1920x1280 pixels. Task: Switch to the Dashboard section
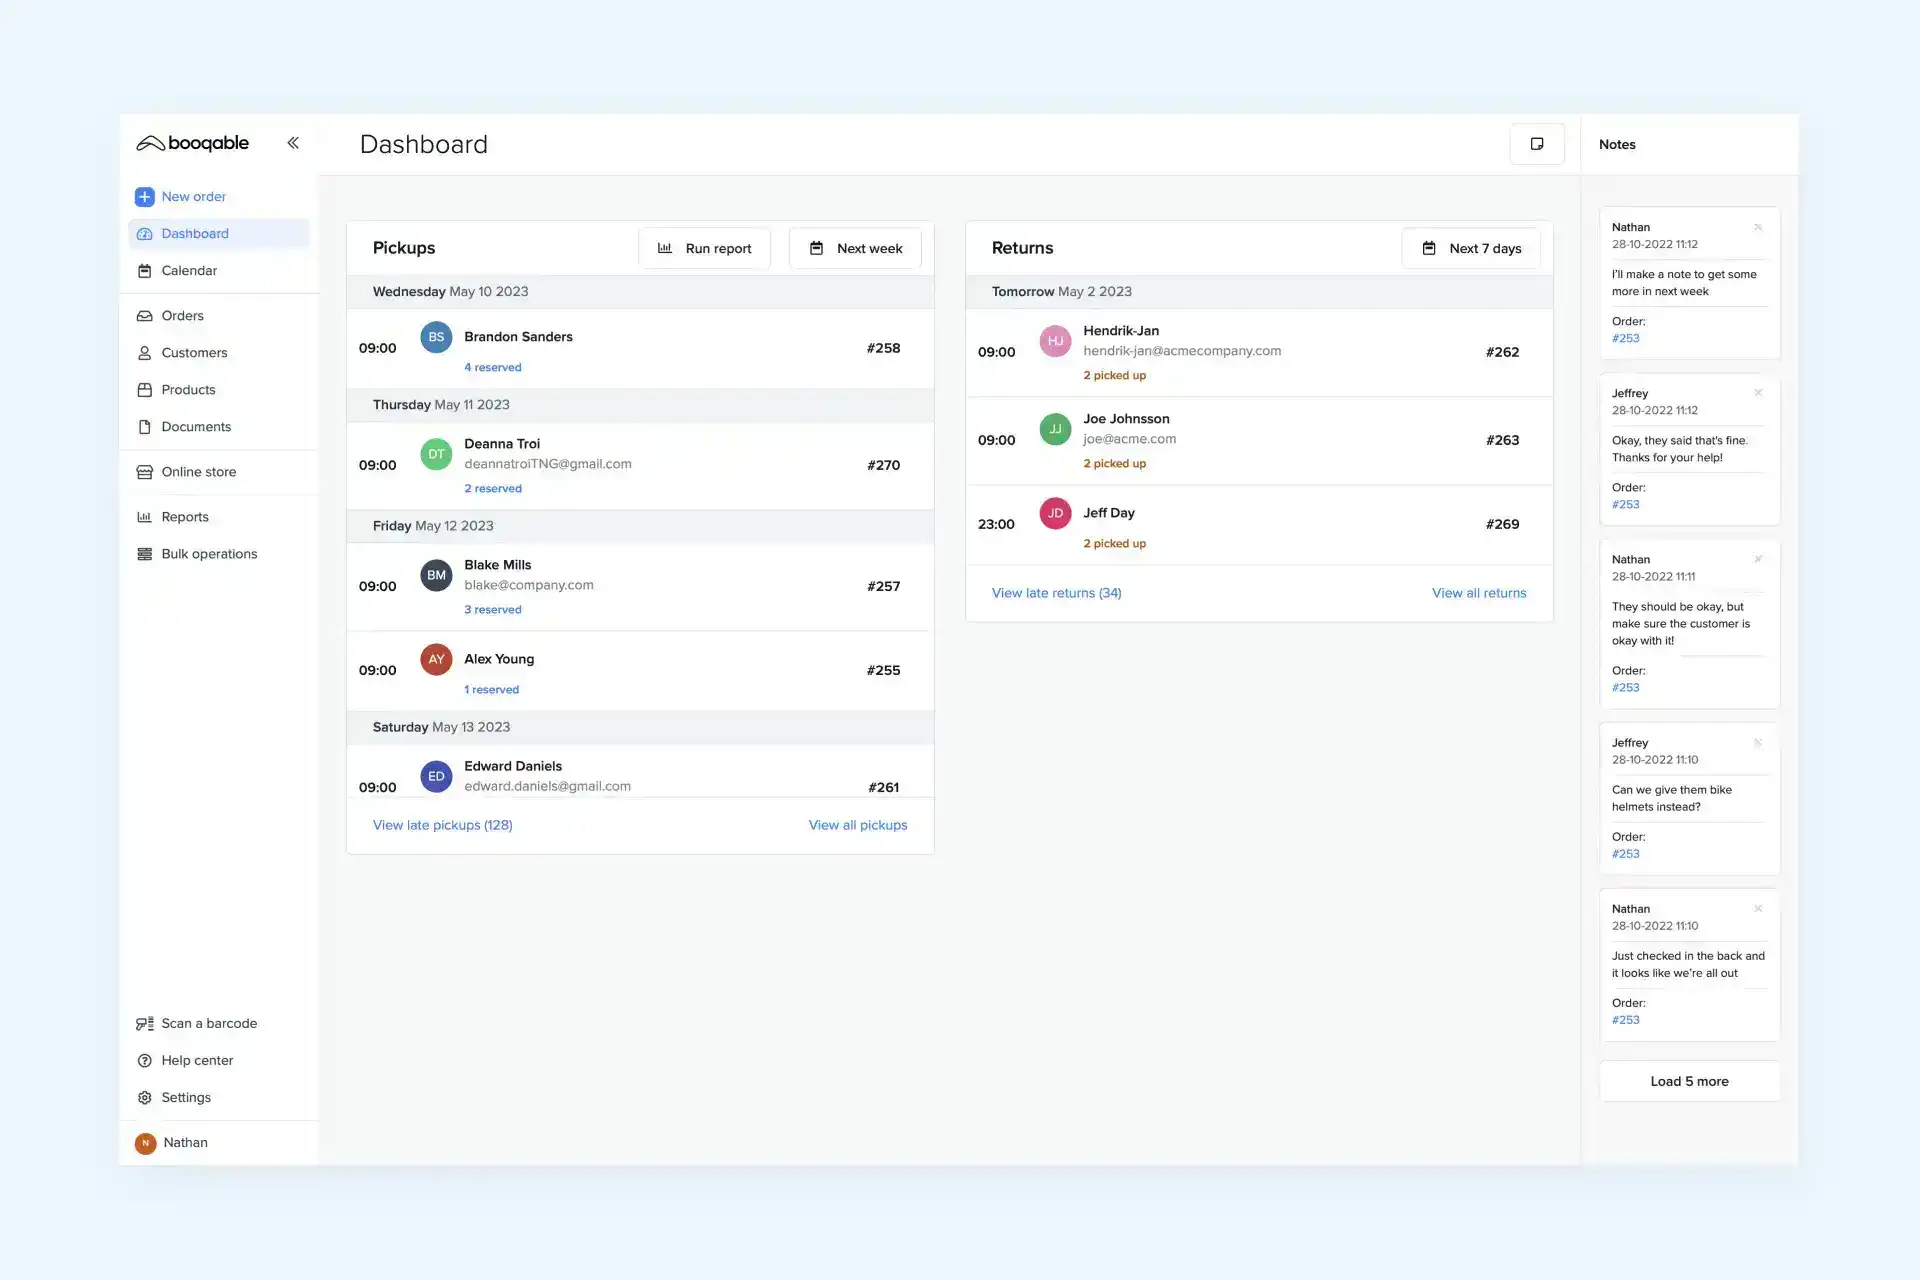[x=194, y=233]
